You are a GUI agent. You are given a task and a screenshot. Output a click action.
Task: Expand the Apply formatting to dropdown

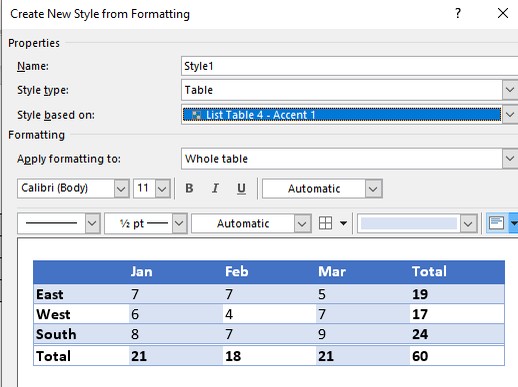click(x=510, y=159)
